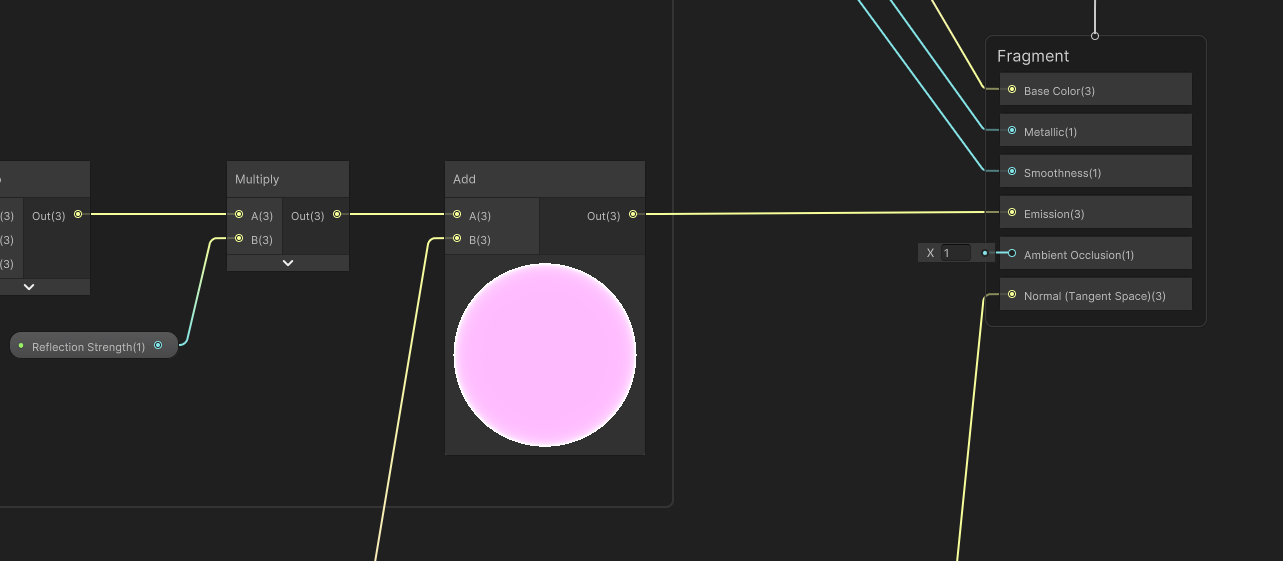This screenshot has width=1283, height=561.
Task: Expand the Multiply node preview chevron
Action: 288,263
